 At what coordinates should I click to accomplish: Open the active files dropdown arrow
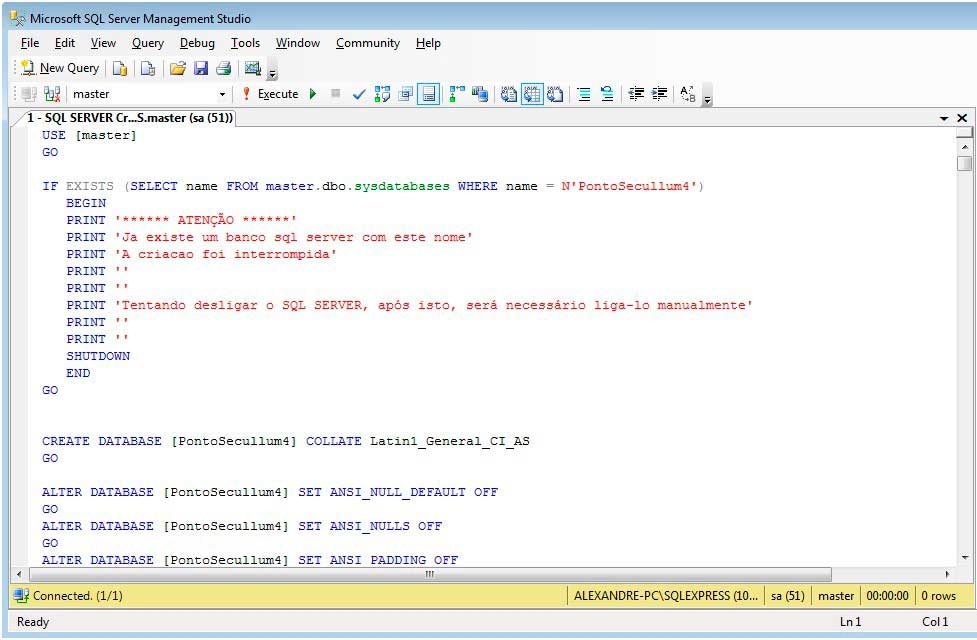point(944,118)
